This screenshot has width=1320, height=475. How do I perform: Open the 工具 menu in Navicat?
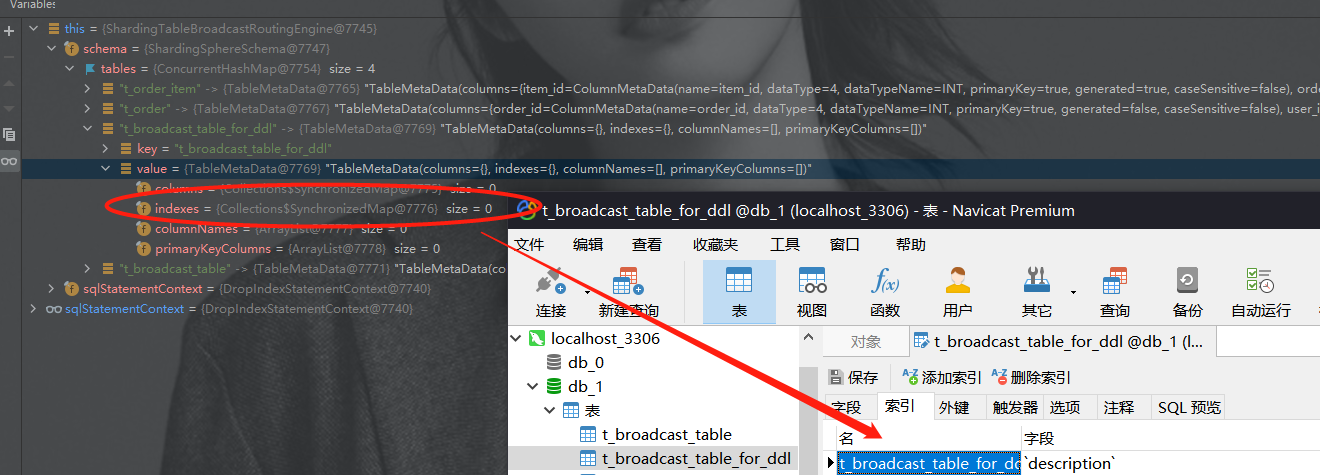point(785,244)
